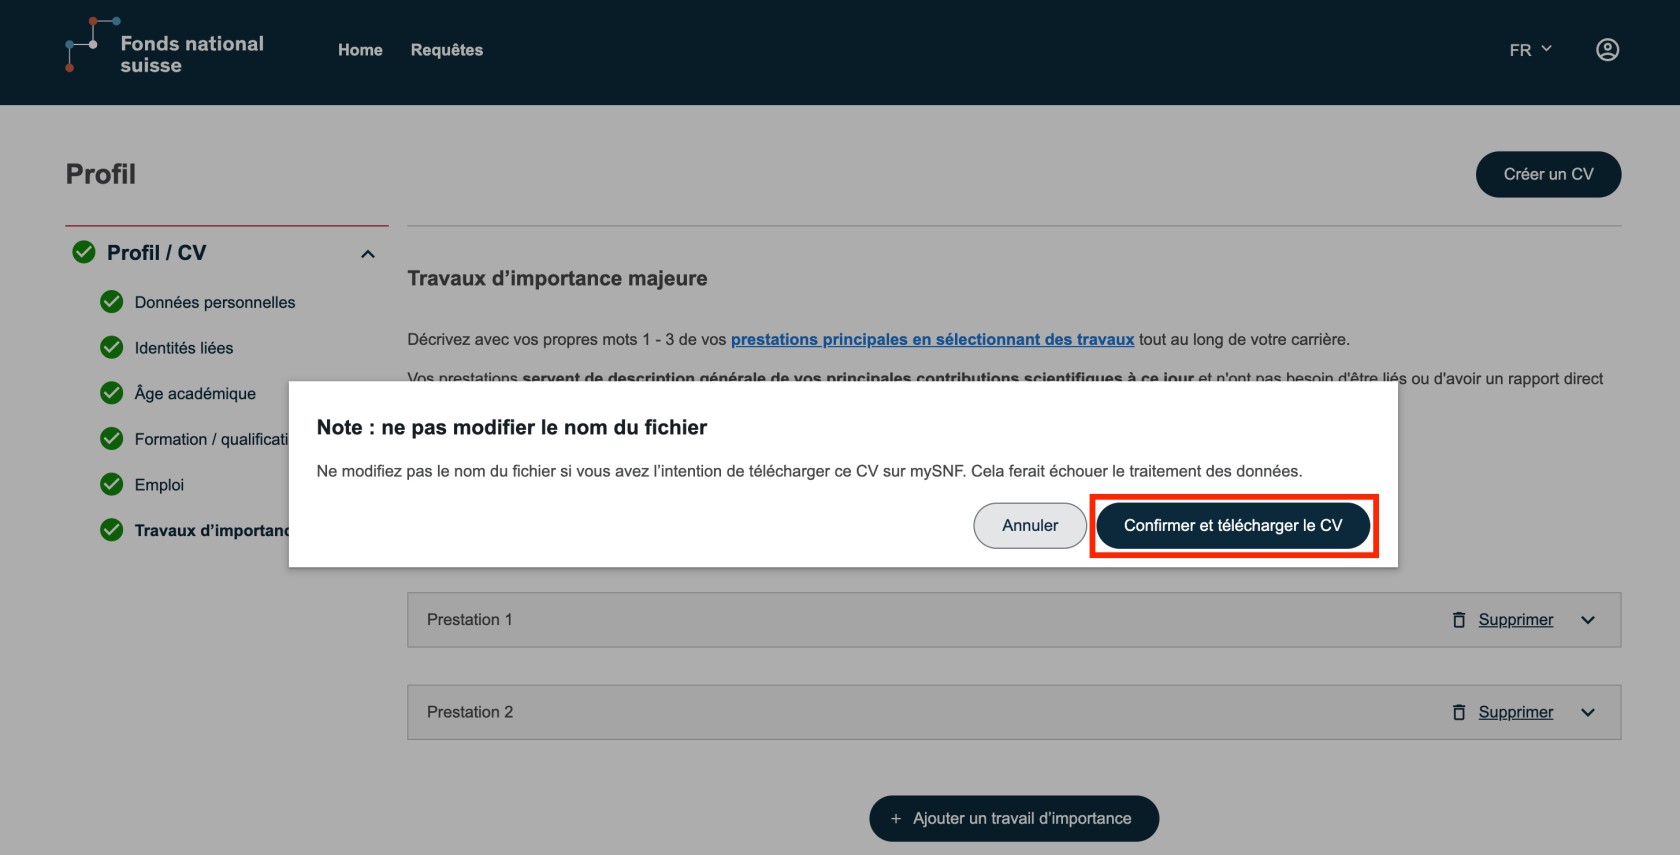Click green checkmark beside Emploi
The height and width of the screenshot is (855, 1680).
112,484
